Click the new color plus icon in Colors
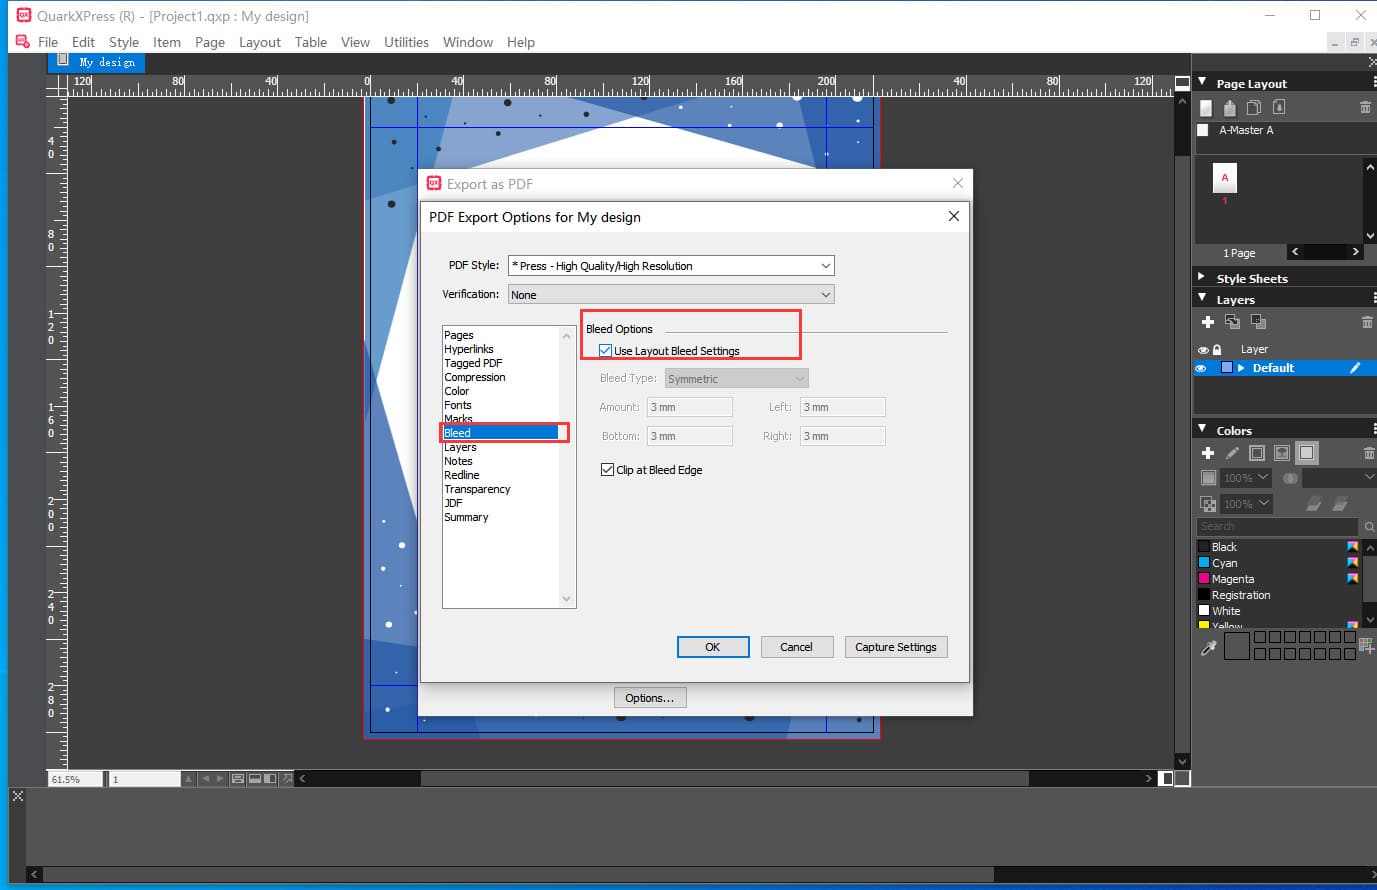The image size is (1377, 890). pyautogui.click(x=1208, y=453)
